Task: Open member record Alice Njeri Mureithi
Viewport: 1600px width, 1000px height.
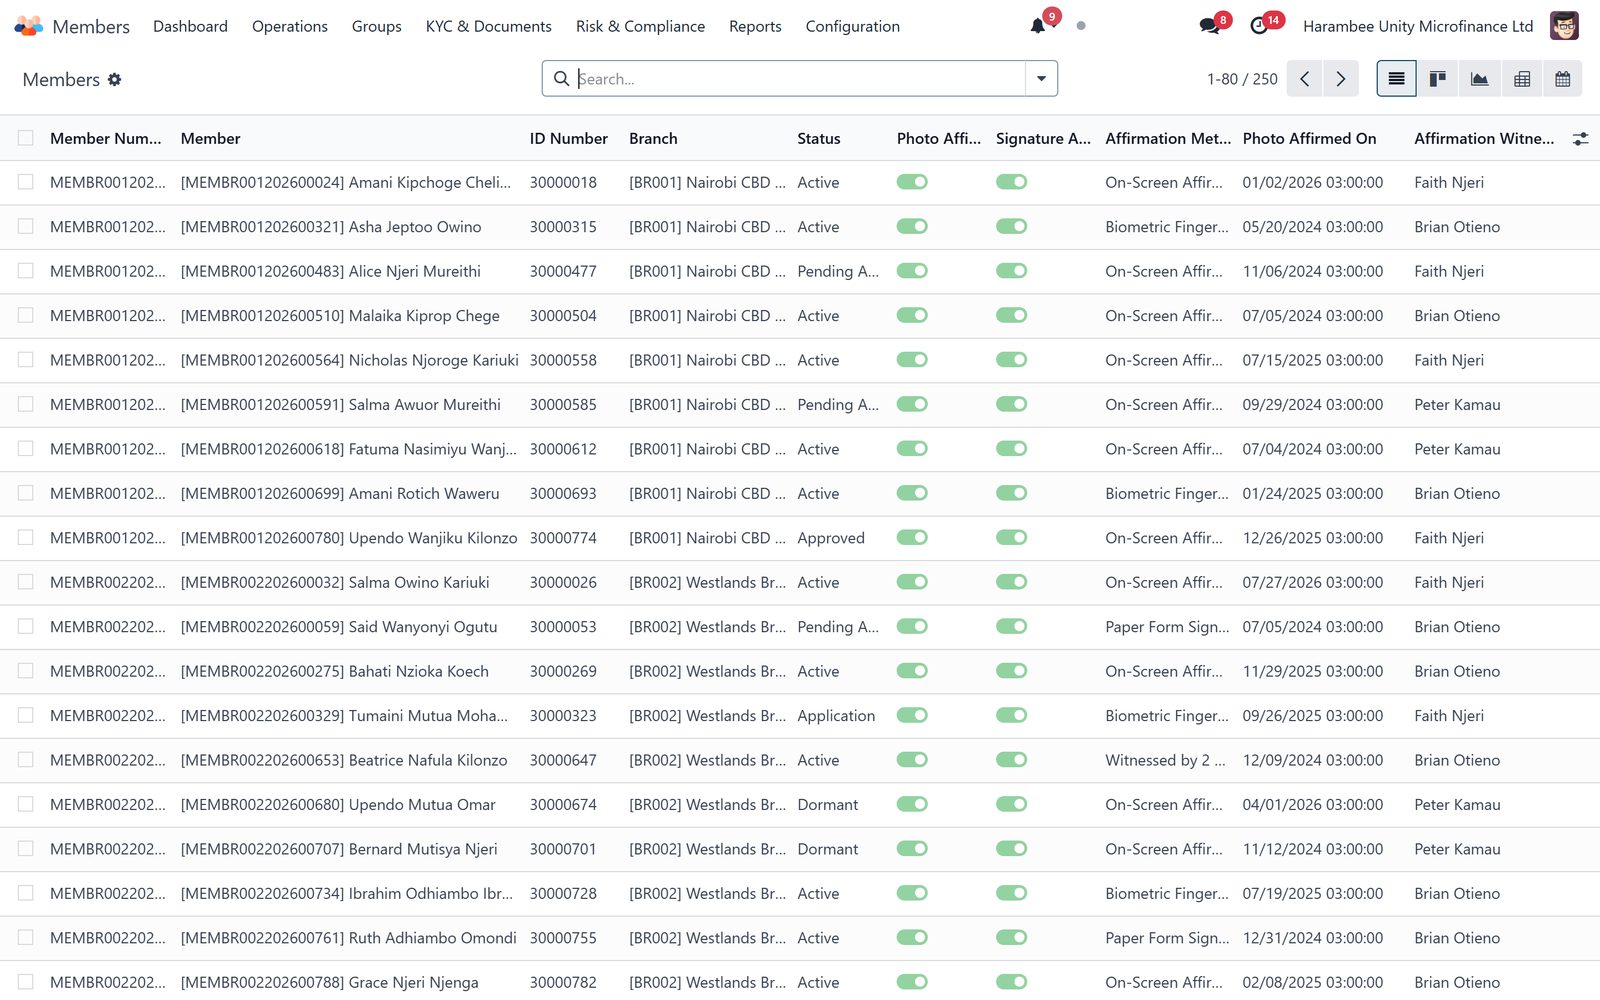Action: (331, 271)
